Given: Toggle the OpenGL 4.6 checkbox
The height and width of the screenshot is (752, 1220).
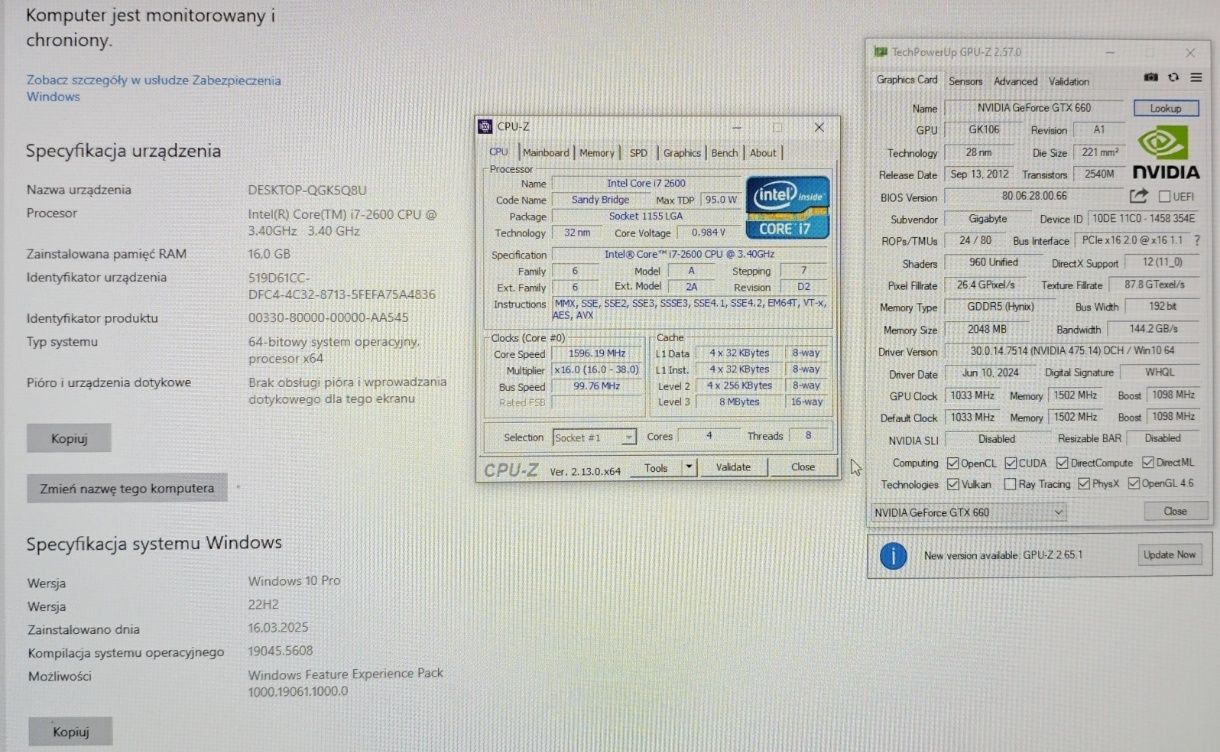Looking at the screenshot, I should click(1133, 484).
